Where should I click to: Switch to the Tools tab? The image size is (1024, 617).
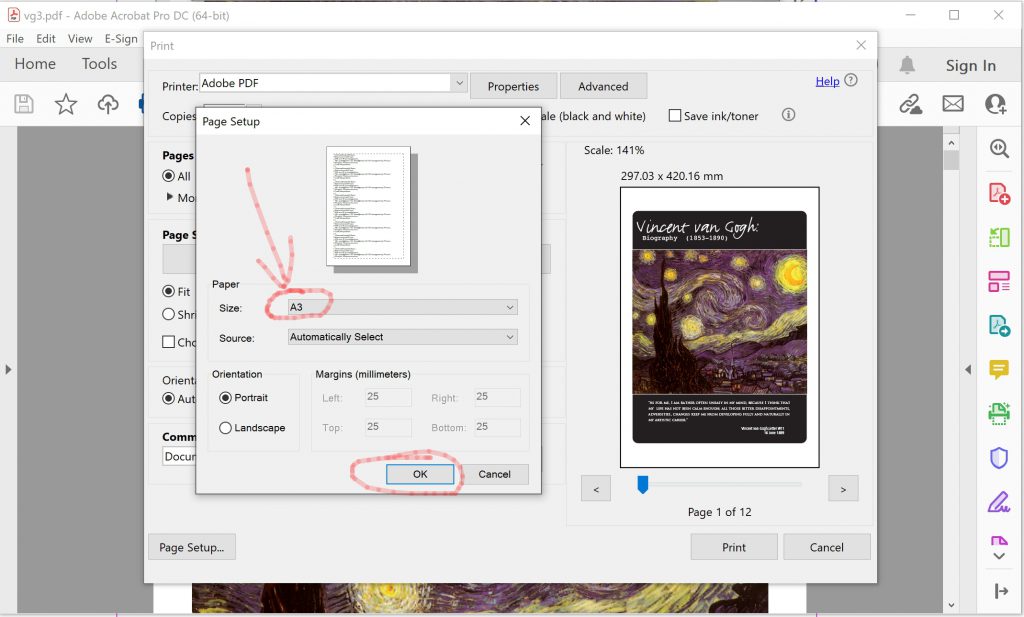tap(99, 63)
